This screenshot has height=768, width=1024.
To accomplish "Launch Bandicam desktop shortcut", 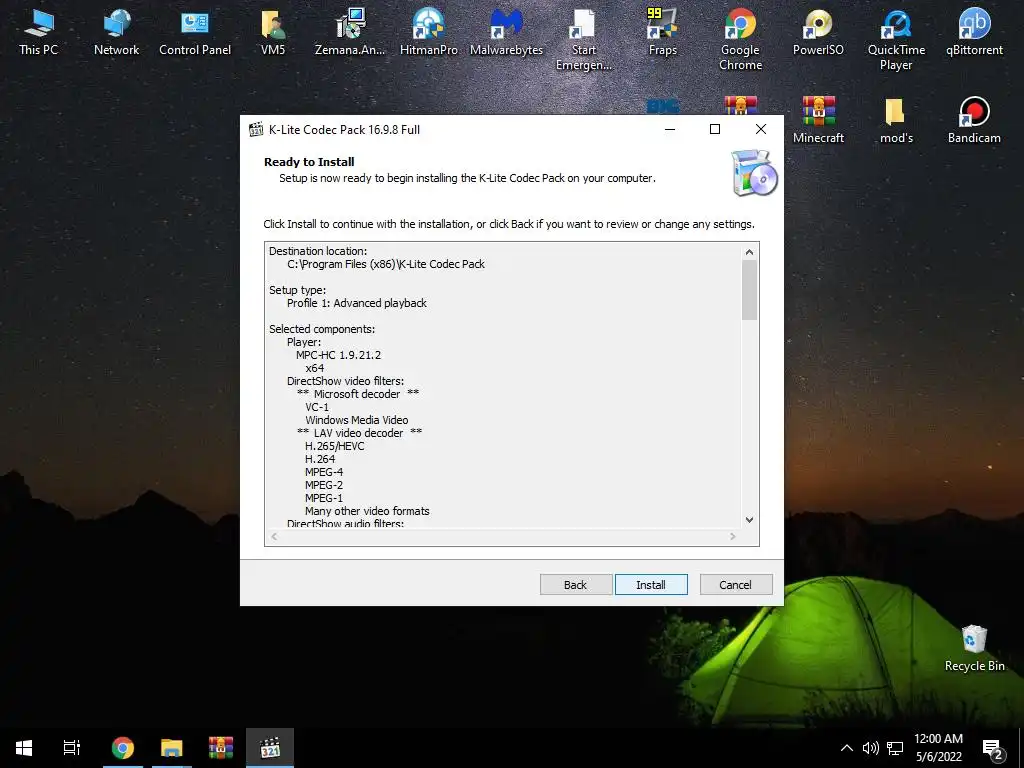I will (x=974, y=120).
